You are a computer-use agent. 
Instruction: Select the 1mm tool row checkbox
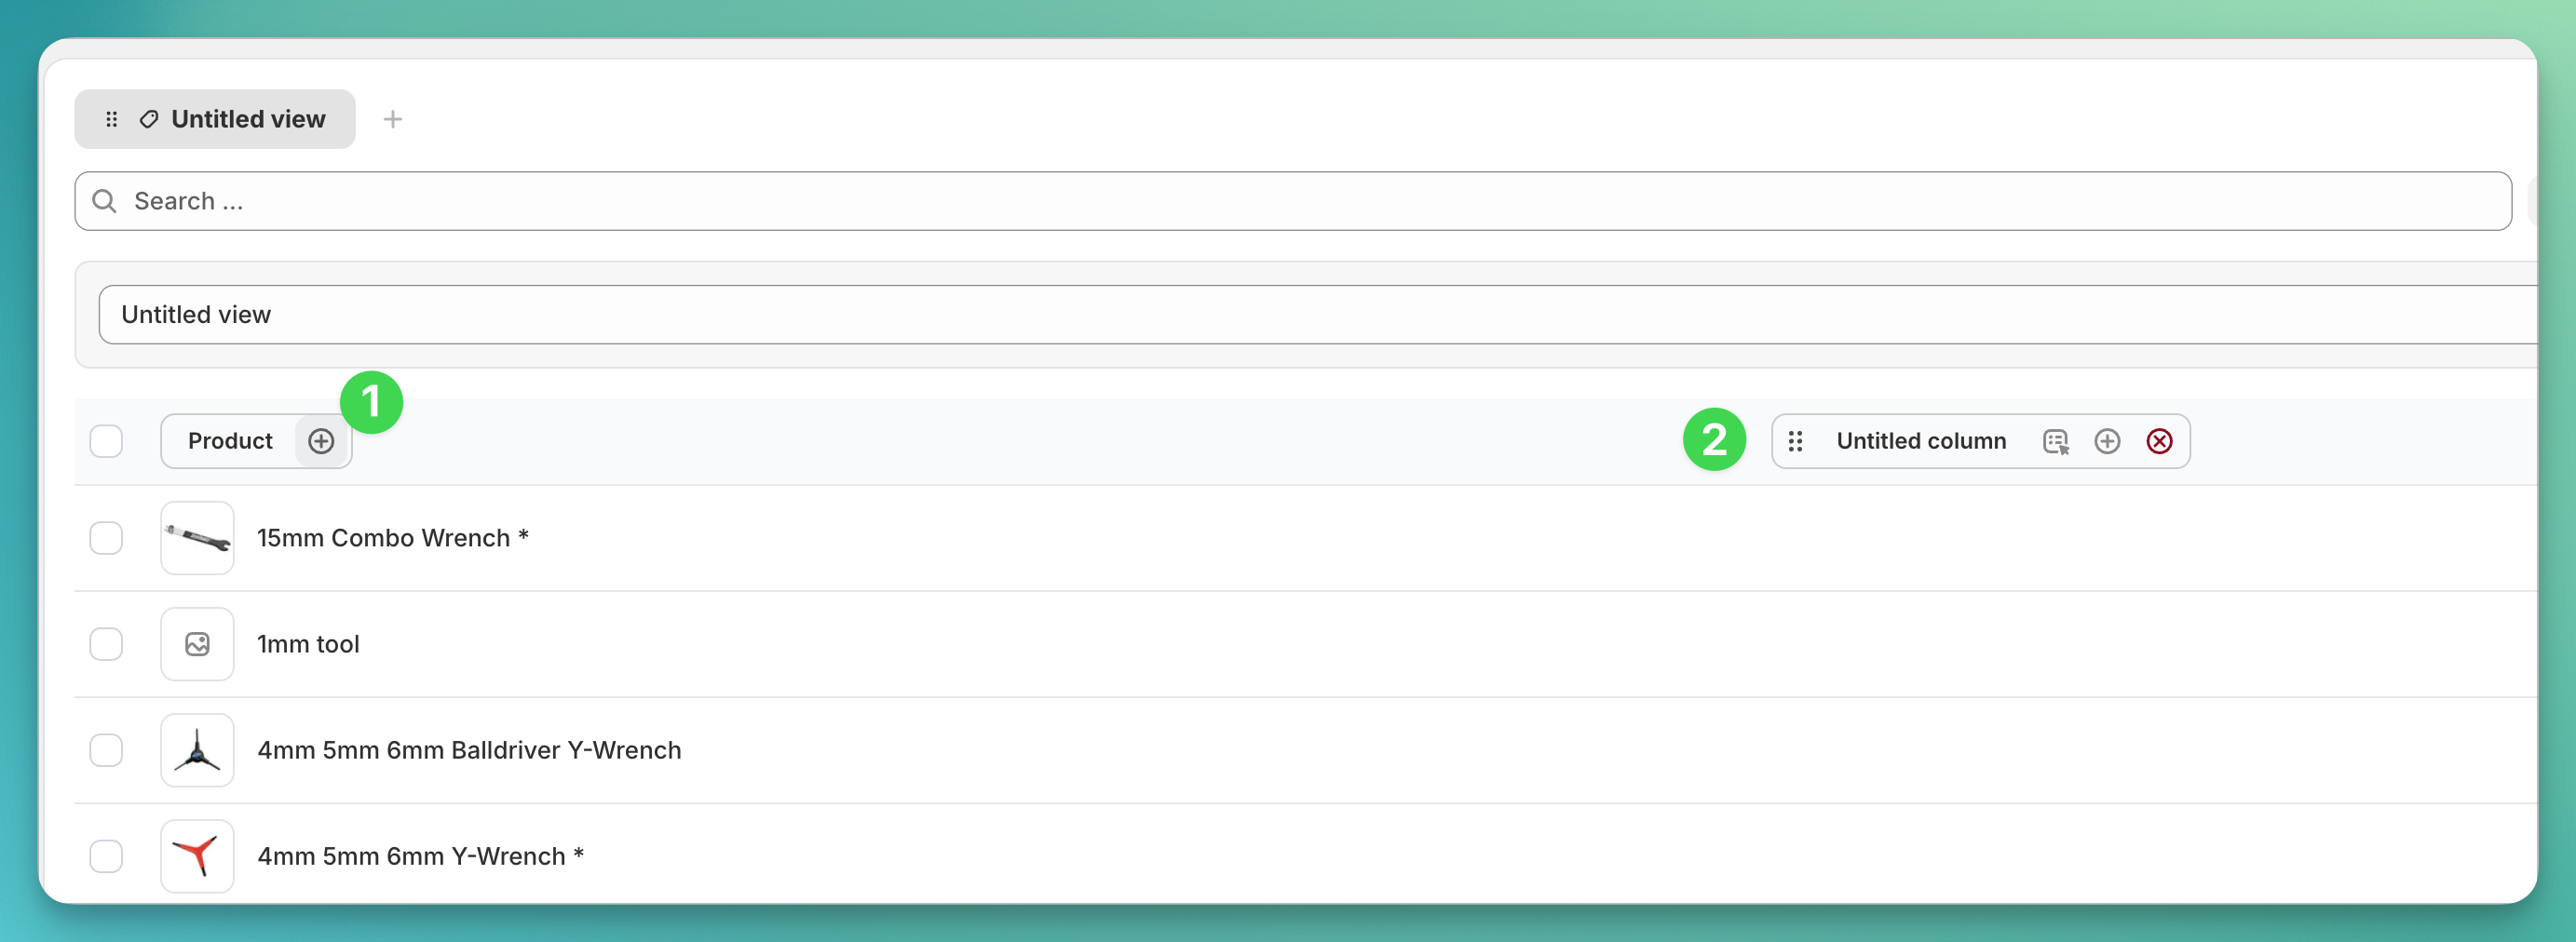point(106,644)
